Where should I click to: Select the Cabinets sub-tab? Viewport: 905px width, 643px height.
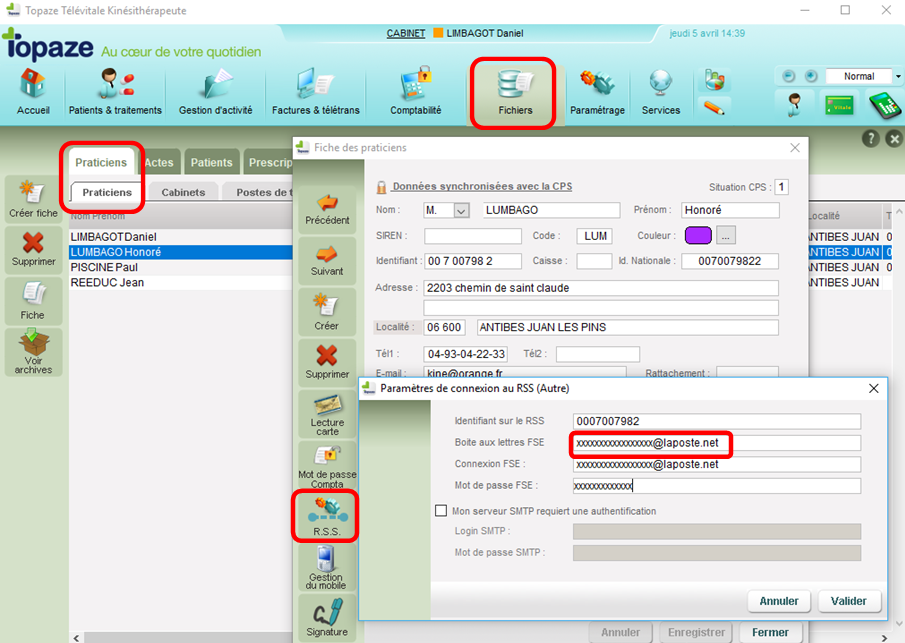pyautogui.click(x=183, y=192)
